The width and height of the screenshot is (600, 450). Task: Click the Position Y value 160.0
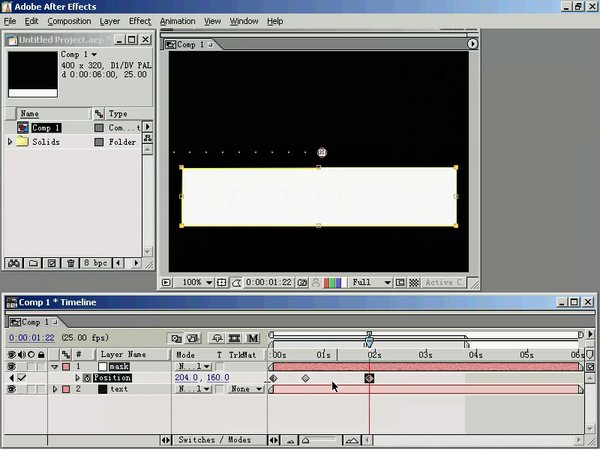coord(218,378)
